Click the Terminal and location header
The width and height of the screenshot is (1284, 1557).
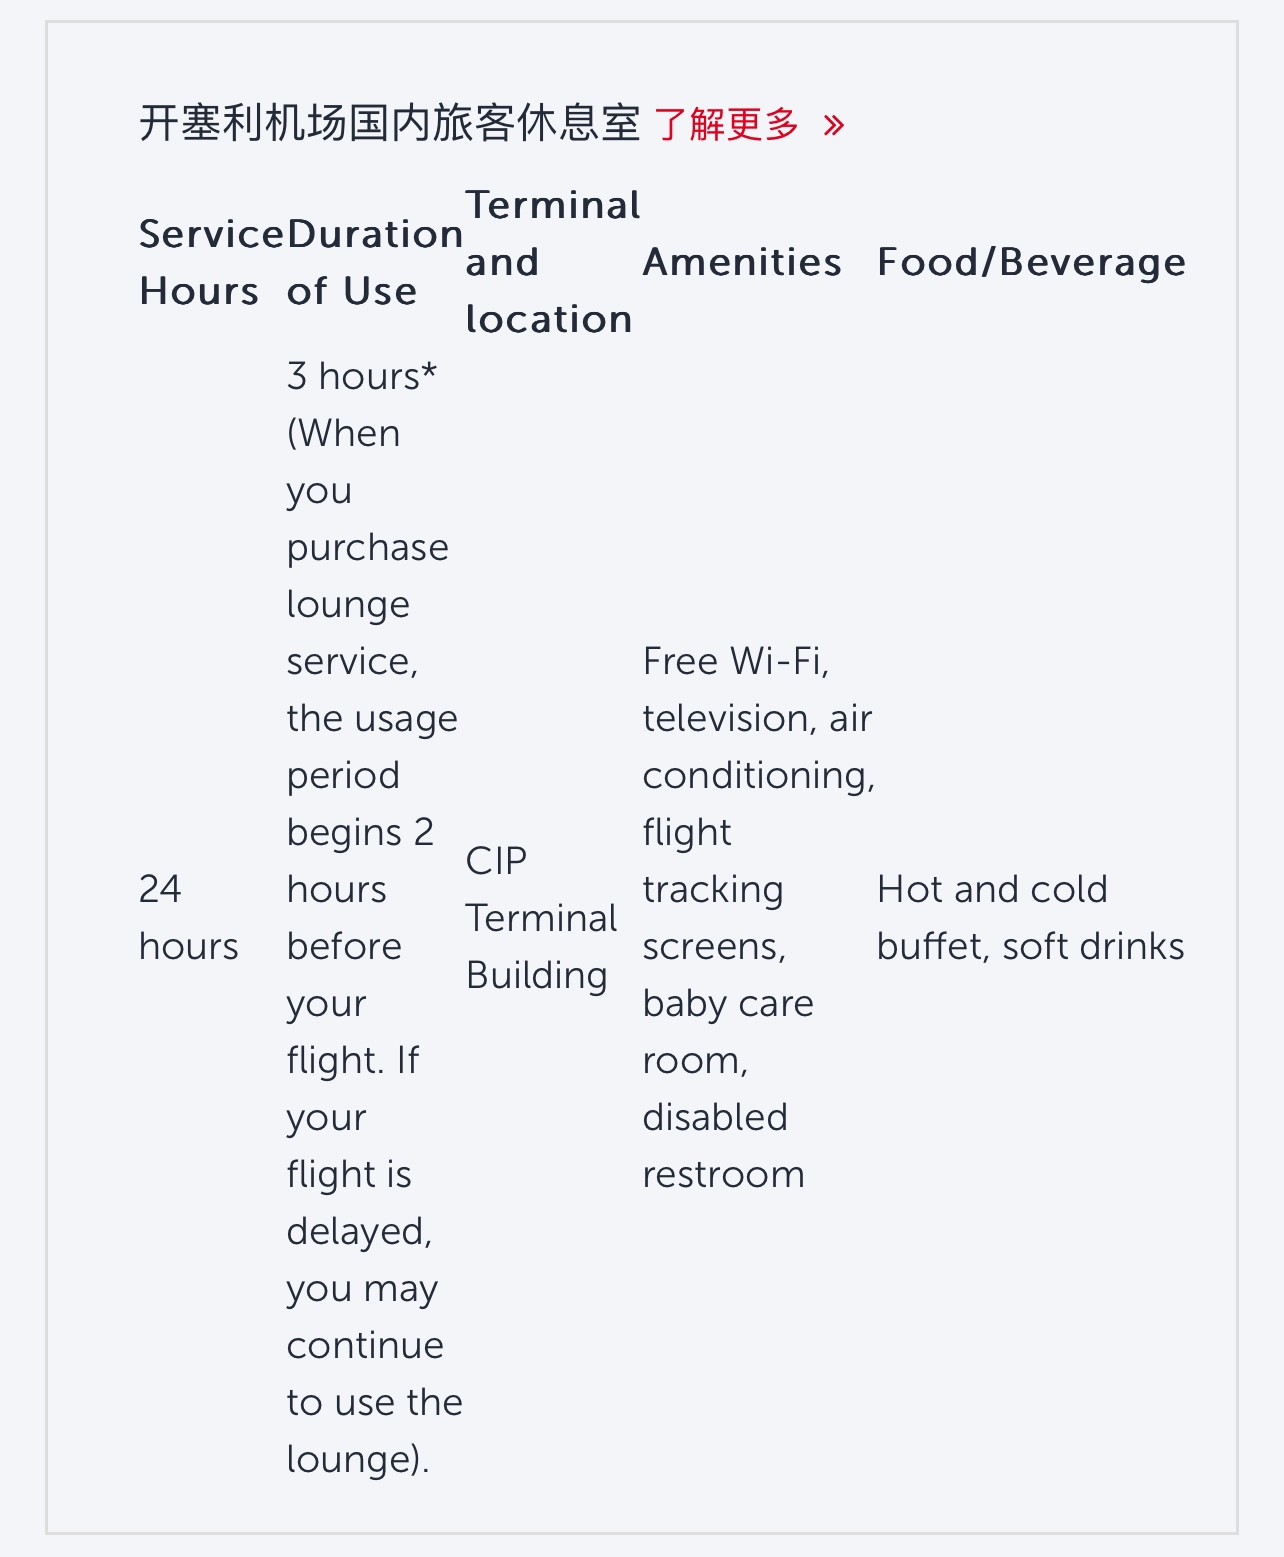553,262
